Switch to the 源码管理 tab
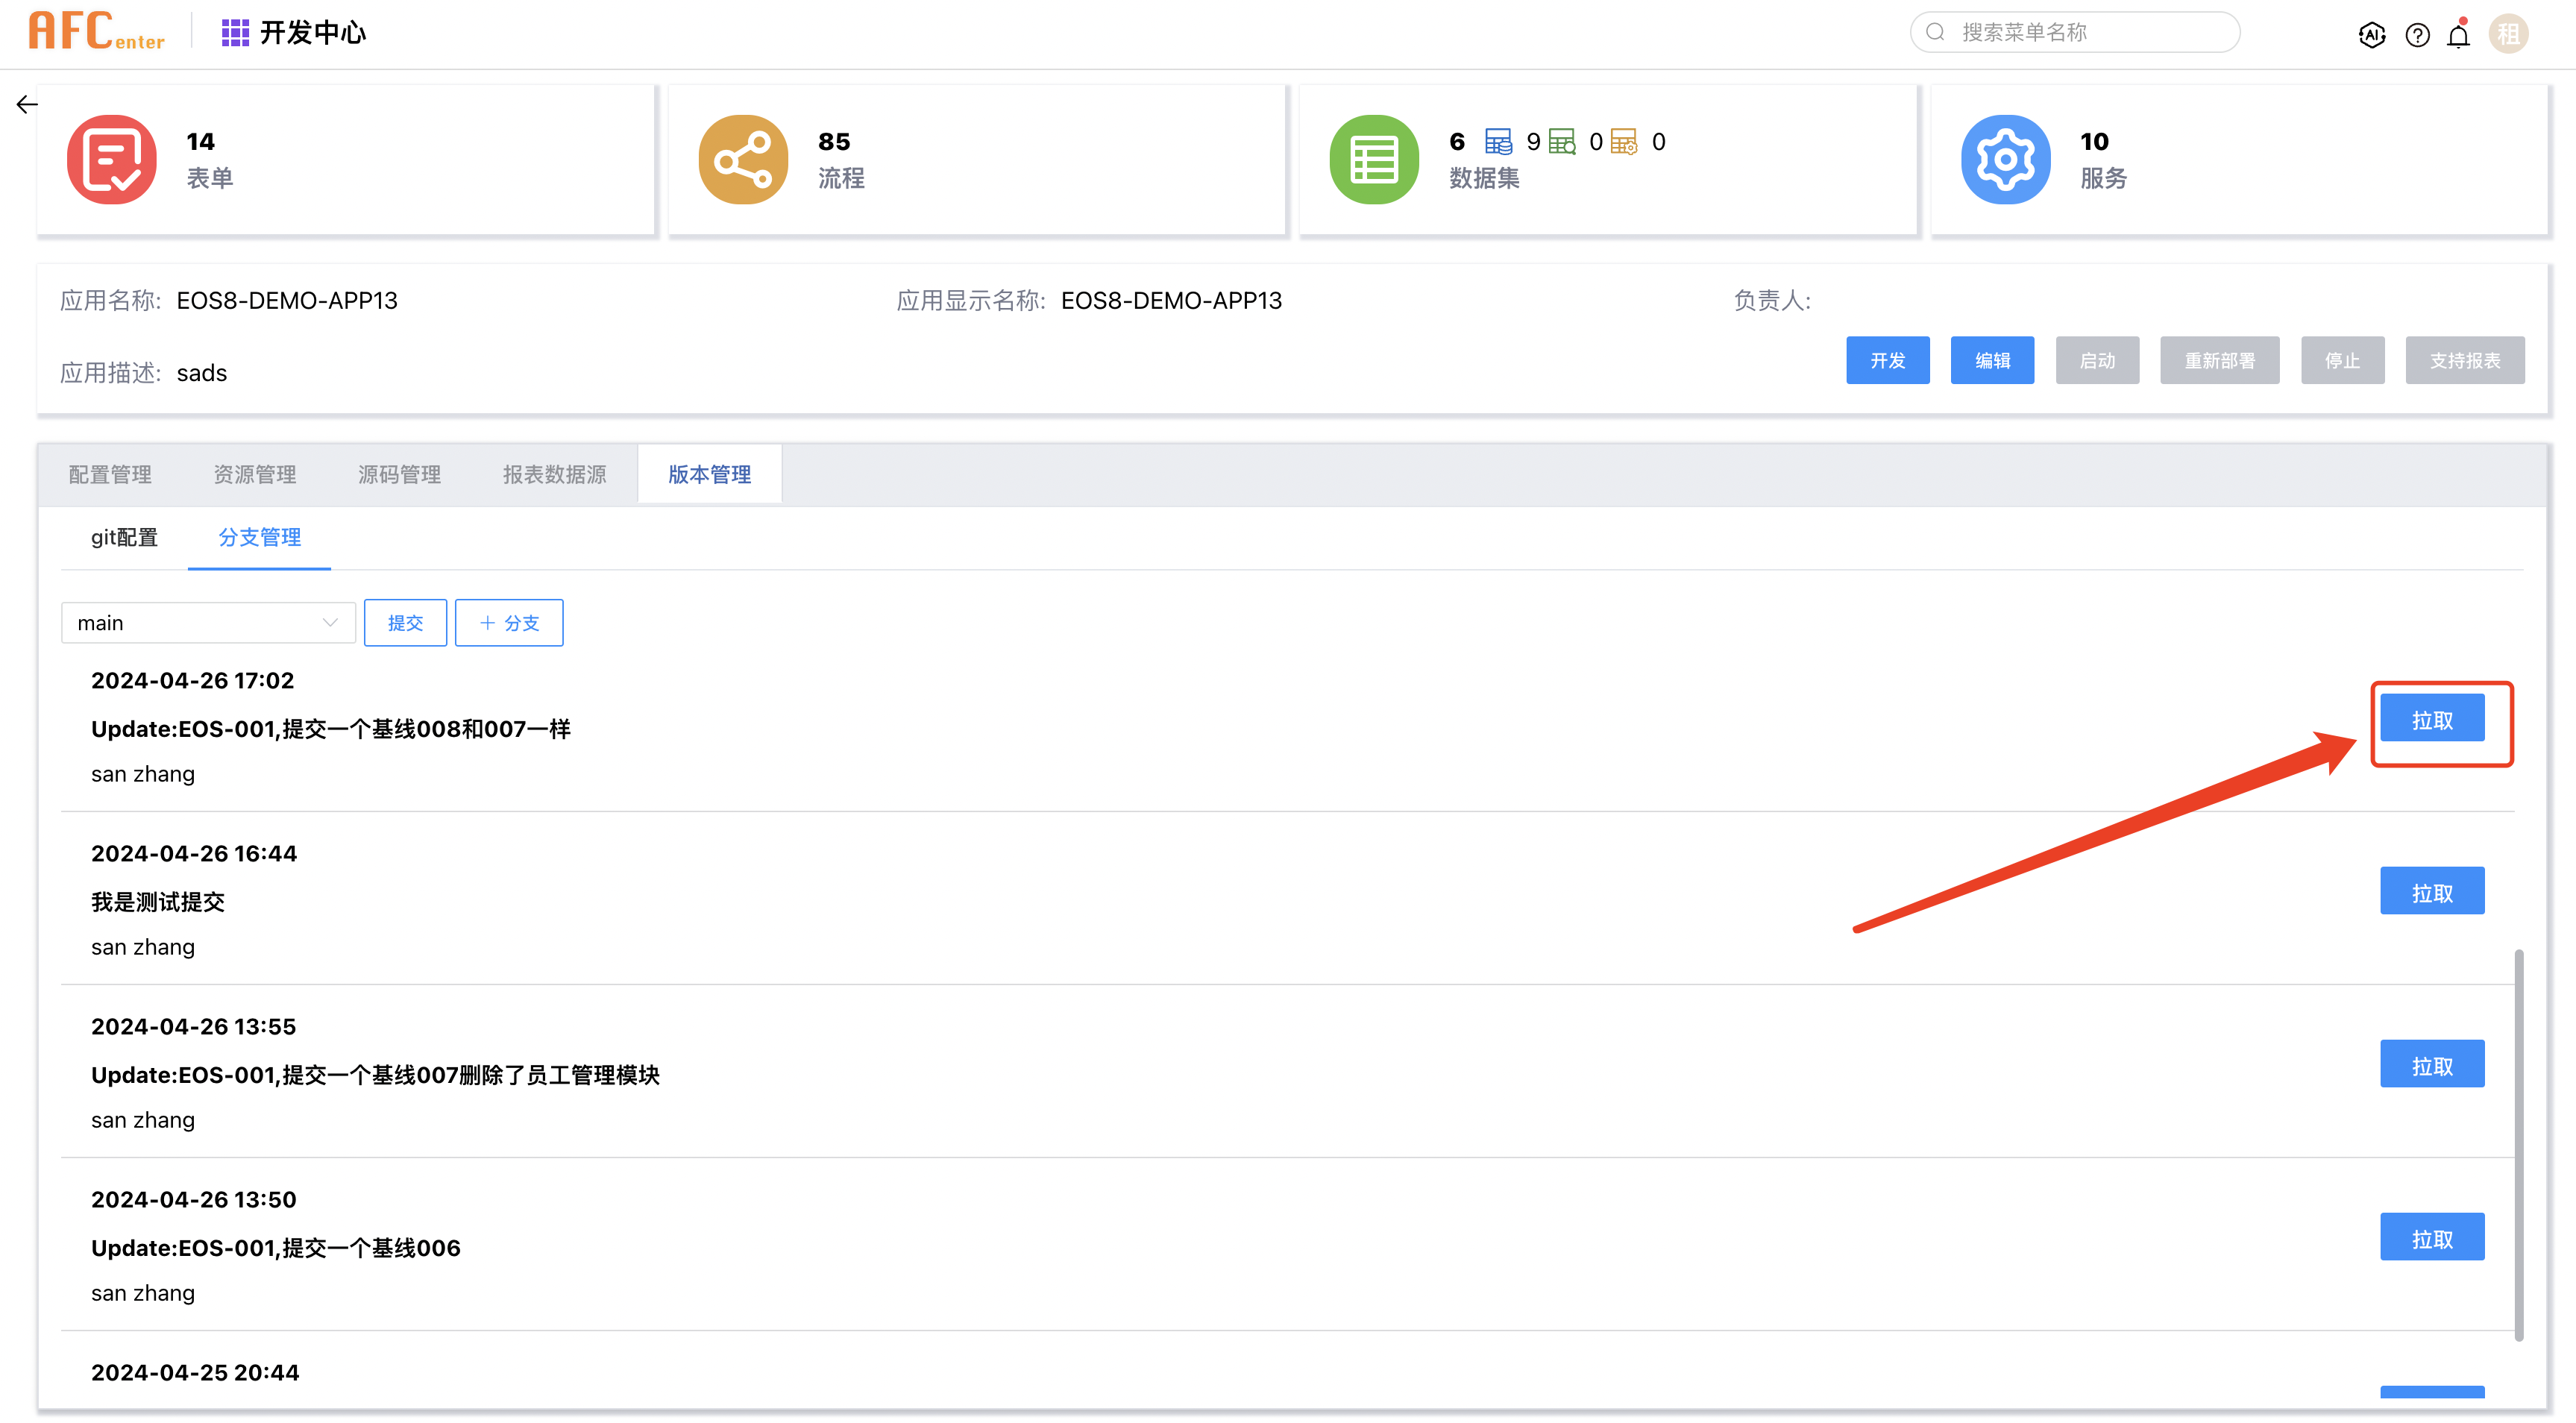2576x1423 pixels. [x=399, y=474]
